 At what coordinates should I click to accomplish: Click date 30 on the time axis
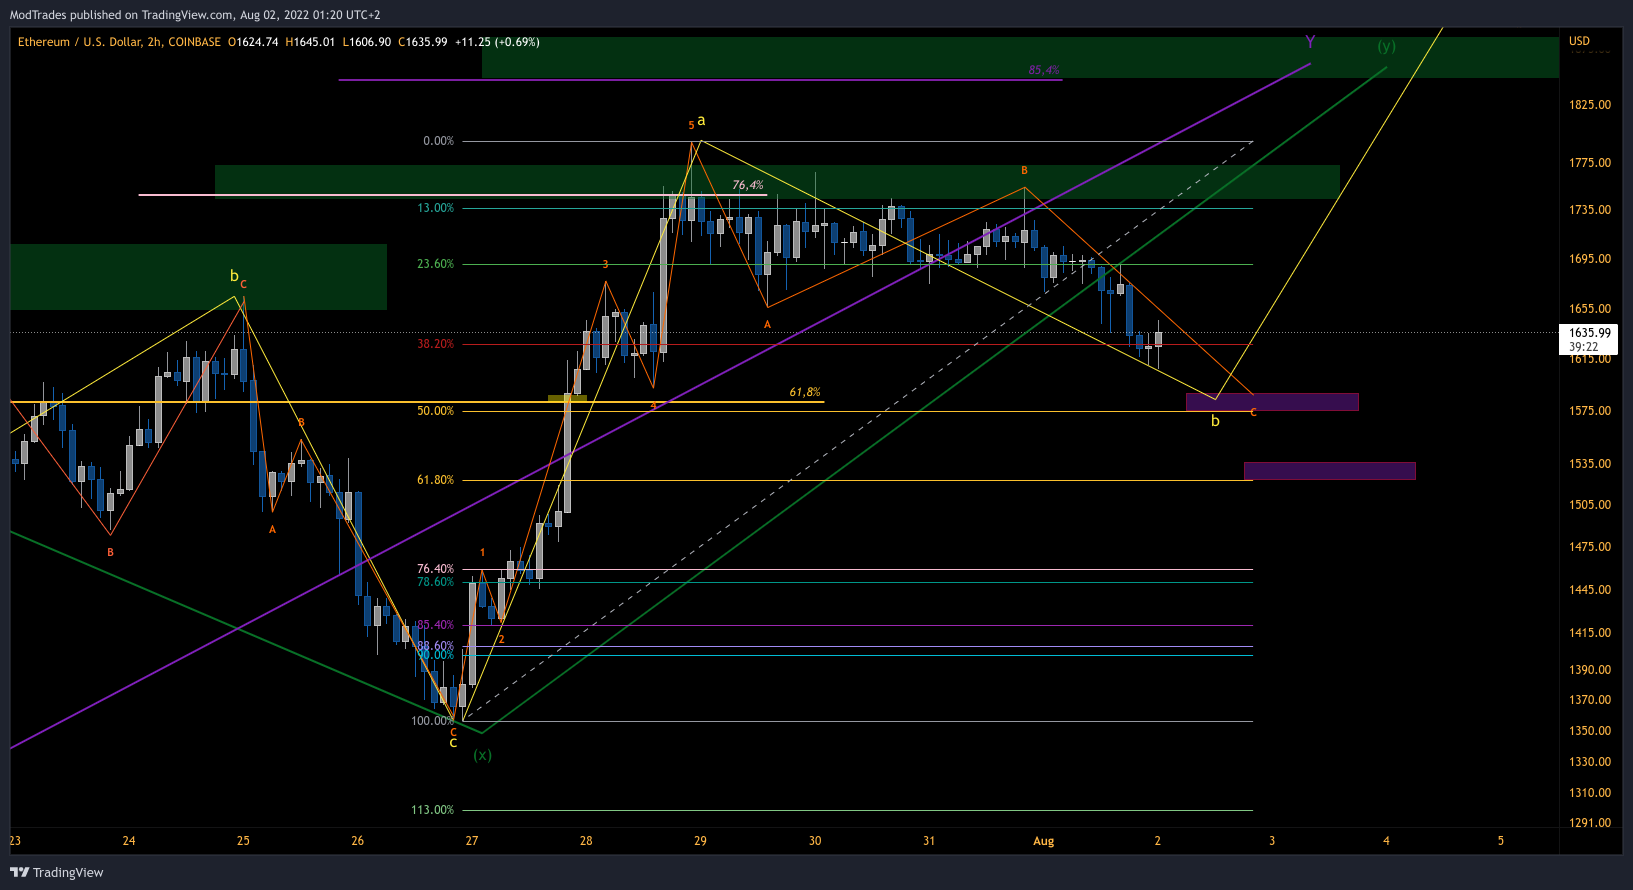815,841
